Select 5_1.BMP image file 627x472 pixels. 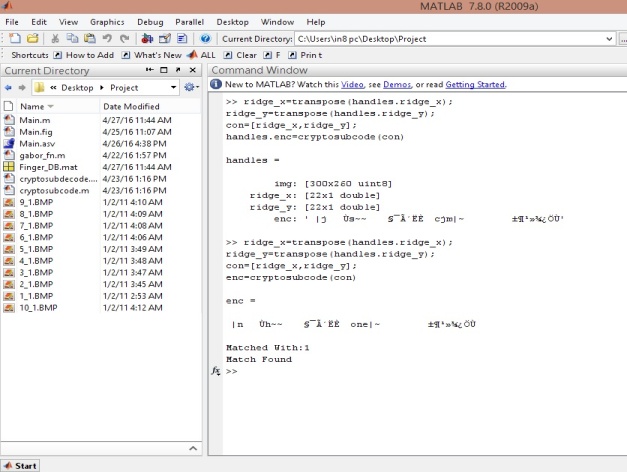(x=36, y=249)
